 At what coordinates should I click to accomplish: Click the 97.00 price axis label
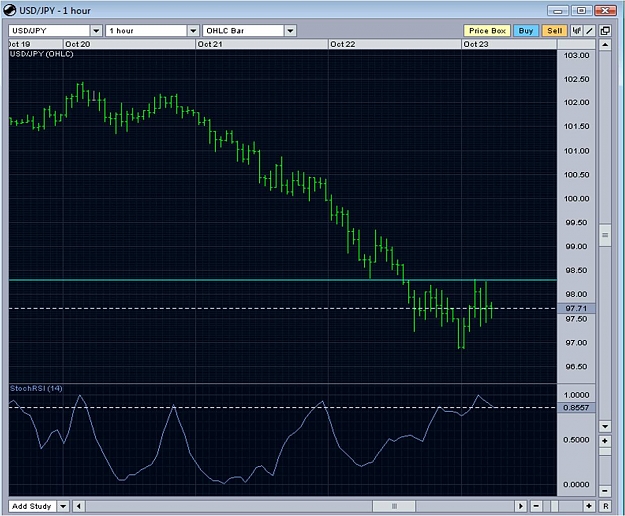(x=576, y=343)
